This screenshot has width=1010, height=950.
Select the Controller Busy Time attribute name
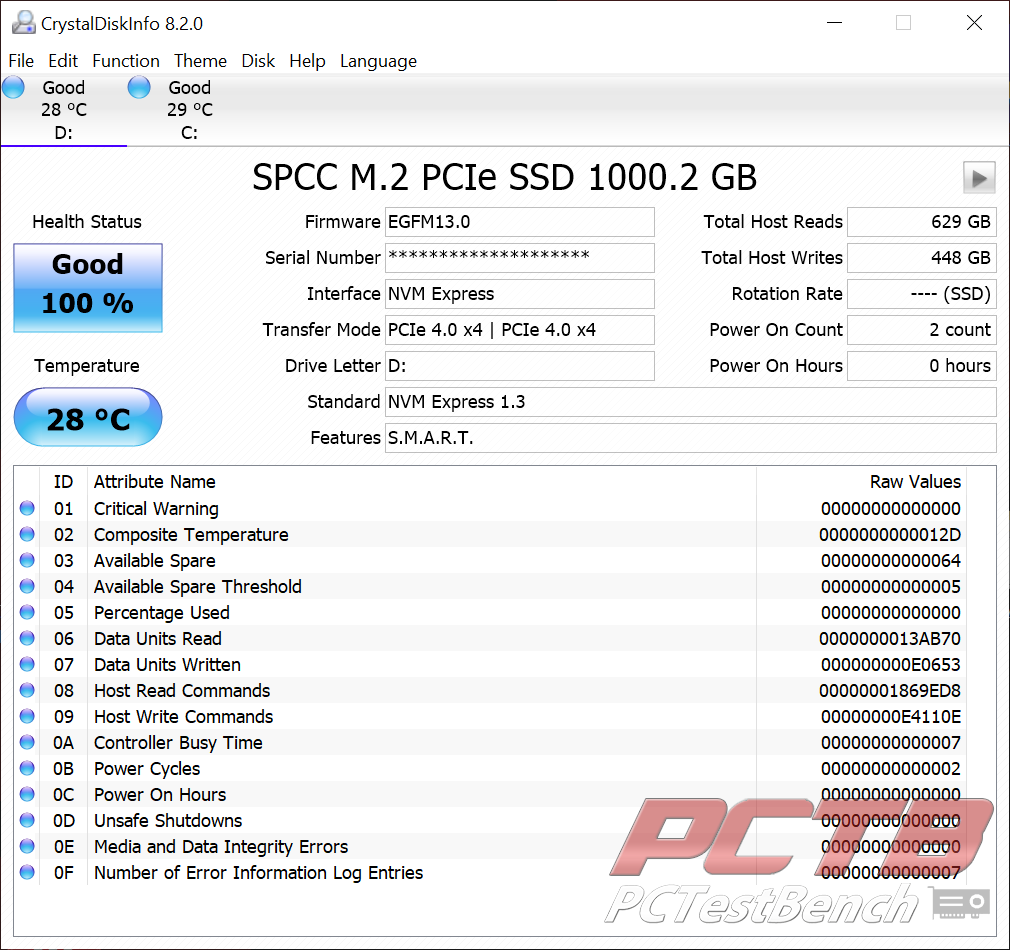(178, 743)
